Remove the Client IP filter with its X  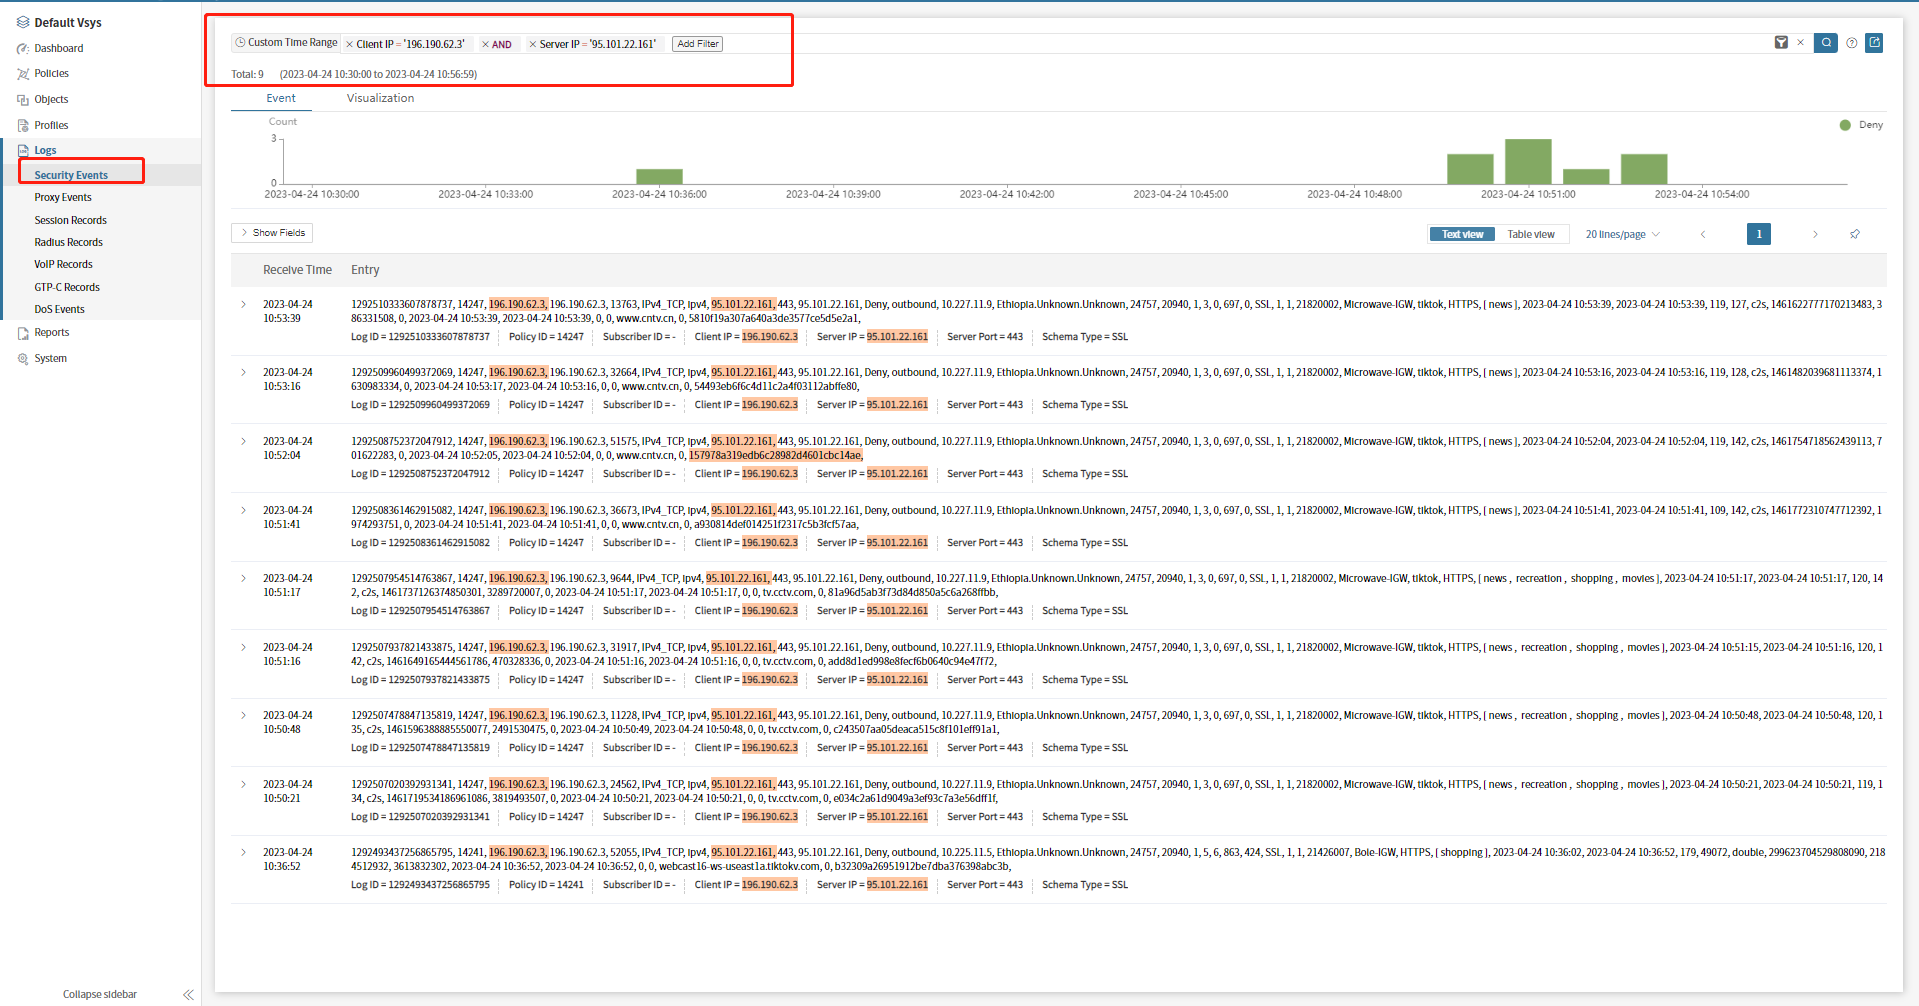349,44
